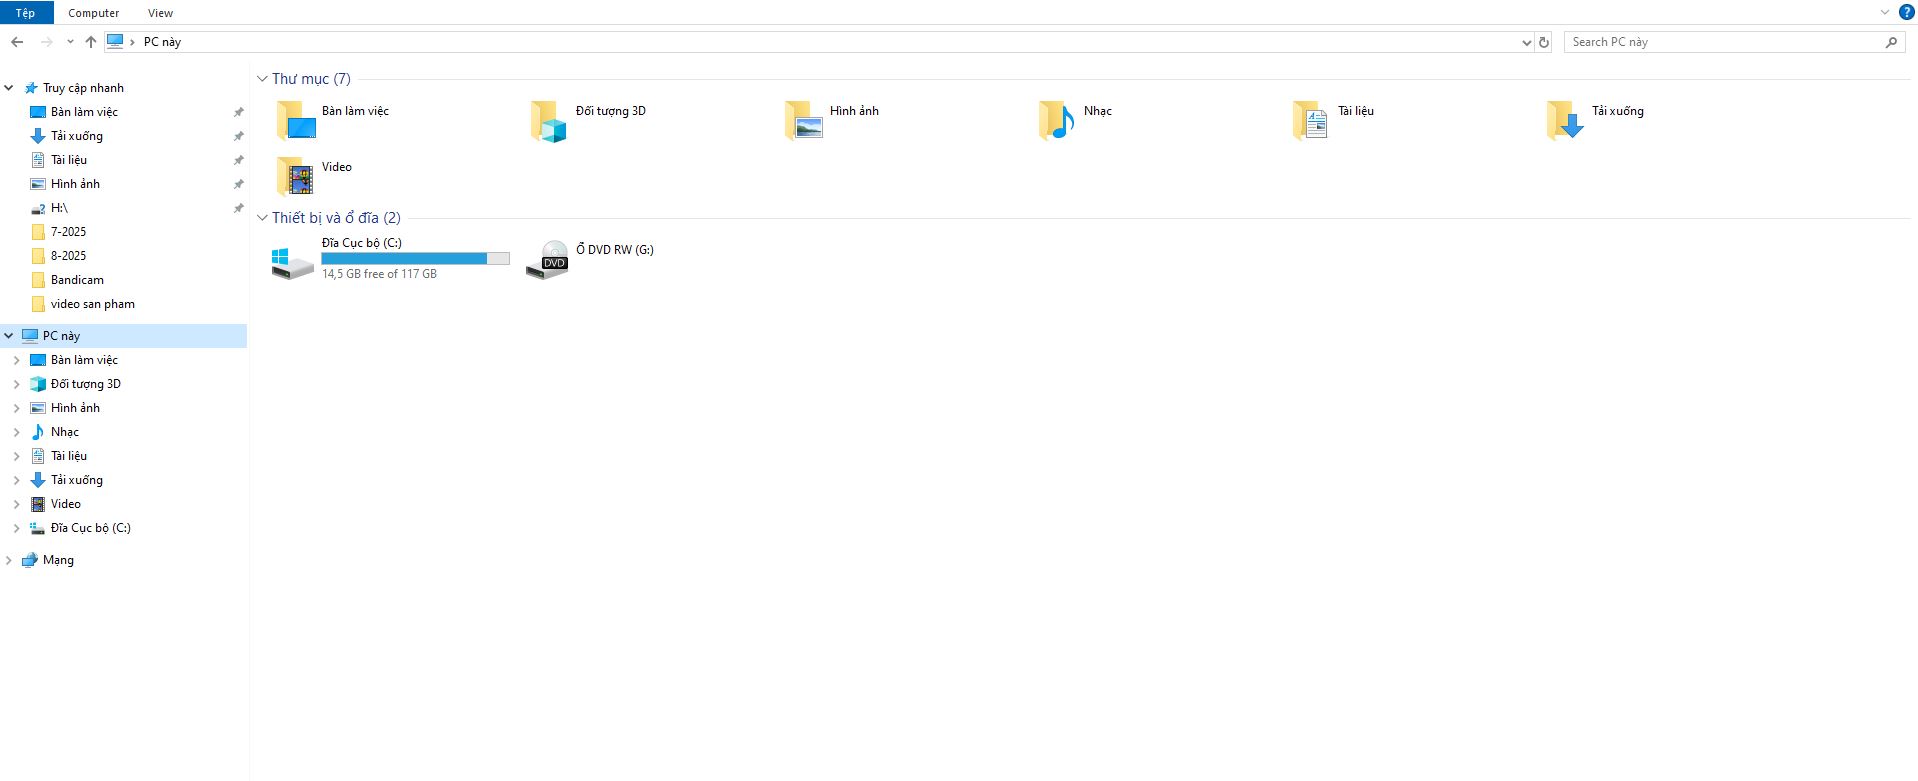Screen dimensions: 1918x781
Task: Expand the Mạng network tree node
Action: tap(9, 560)
